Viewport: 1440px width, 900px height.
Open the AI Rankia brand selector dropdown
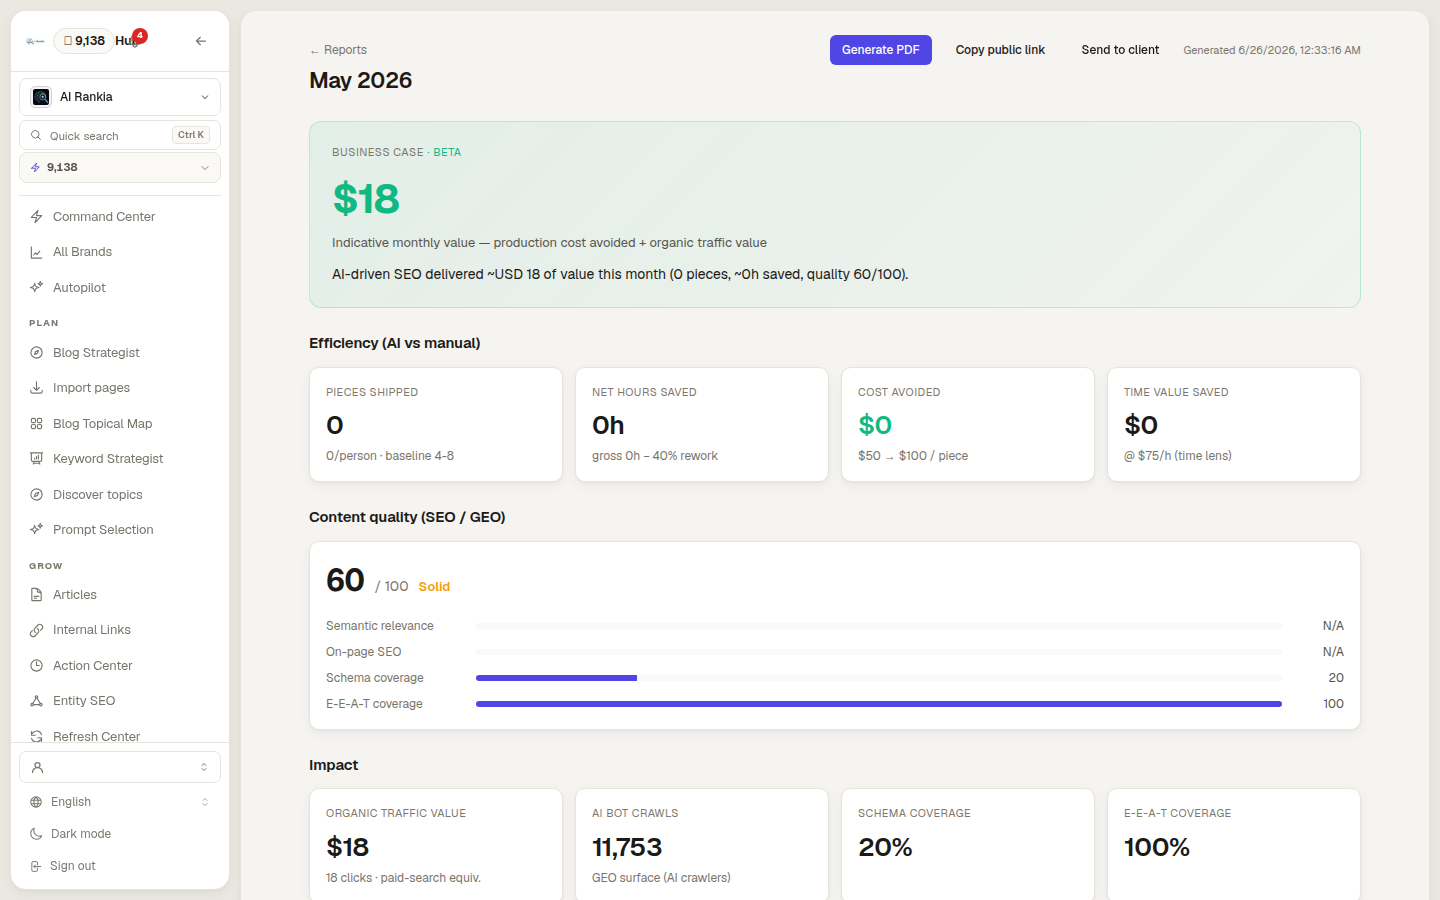[x=120, y=97]
